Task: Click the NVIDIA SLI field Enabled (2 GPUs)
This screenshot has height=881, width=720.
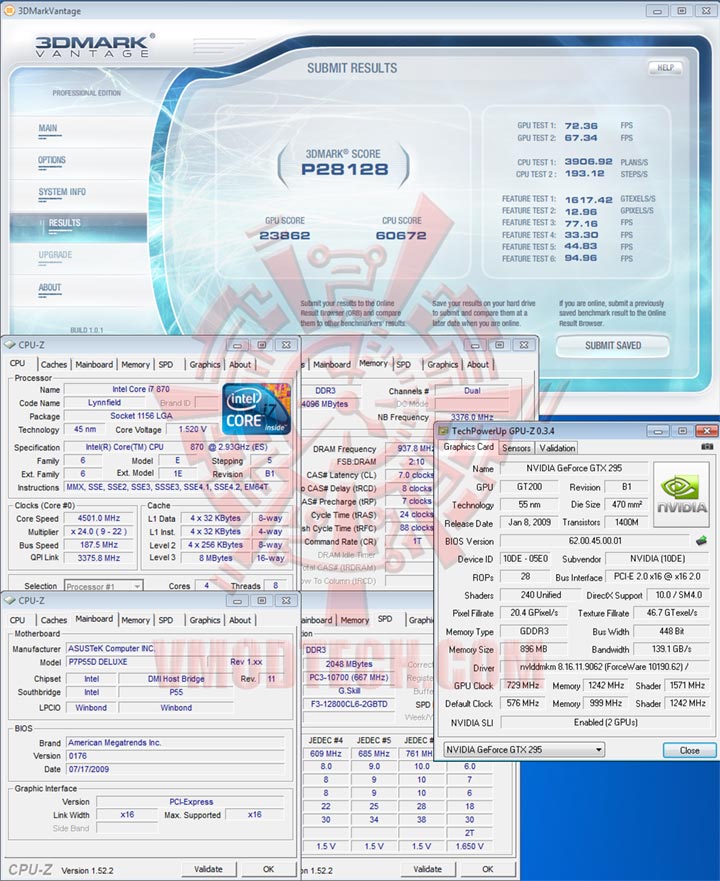Action: click(605, 723)
